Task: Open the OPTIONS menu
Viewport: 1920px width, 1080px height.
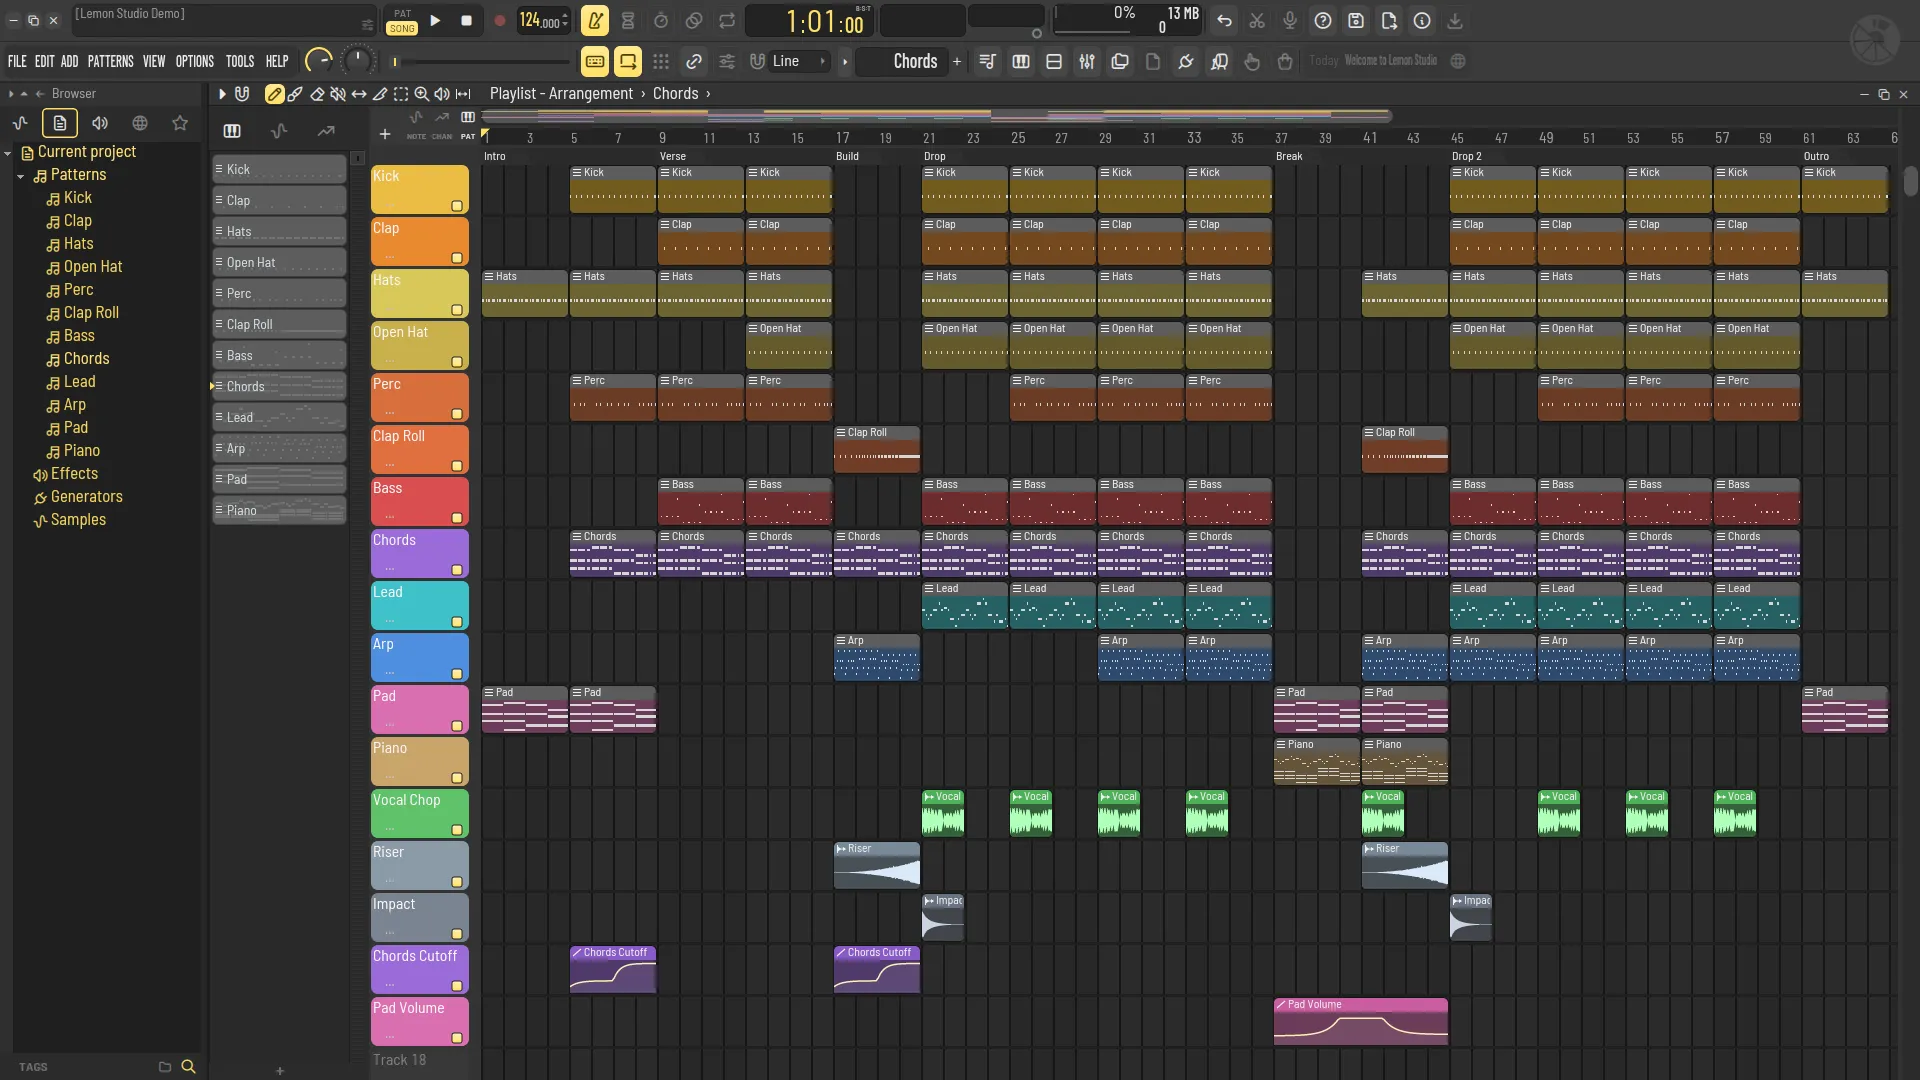Action: tap(195, 62)
